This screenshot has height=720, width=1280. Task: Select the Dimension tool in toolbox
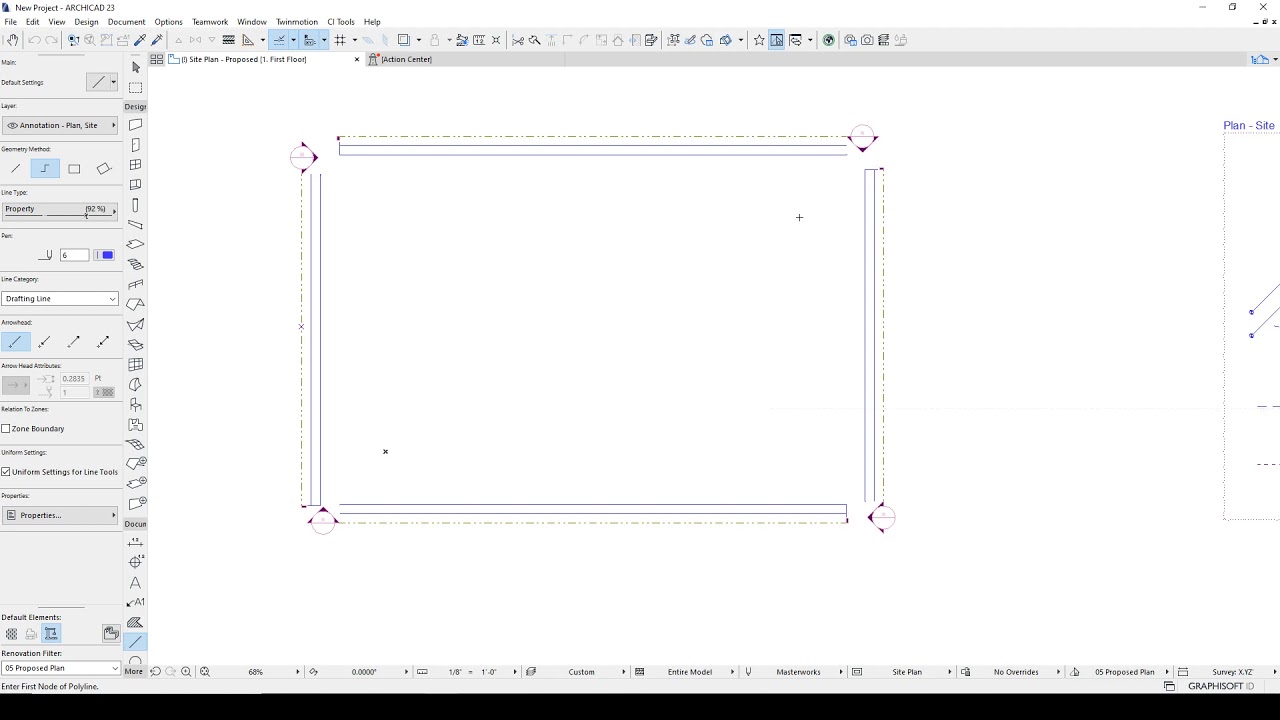click(136, 542)
